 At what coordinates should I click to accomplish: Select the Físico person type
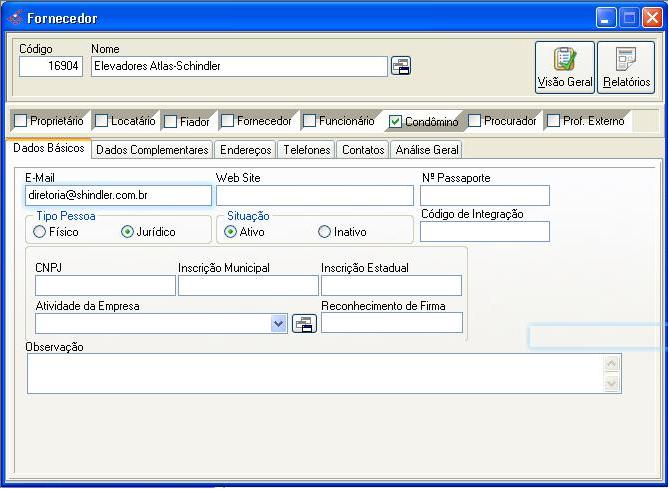click(40, 232)
